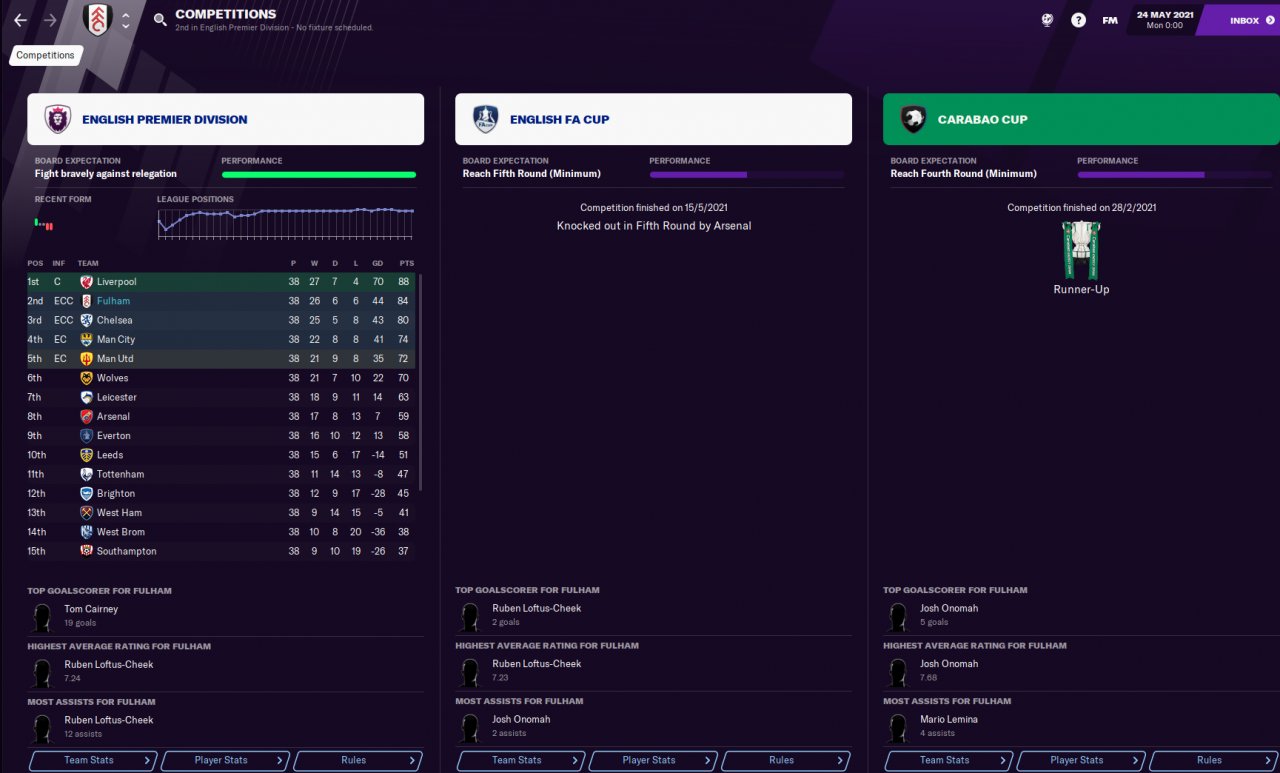Click the forward navigation arrow

tap(50, 20)
